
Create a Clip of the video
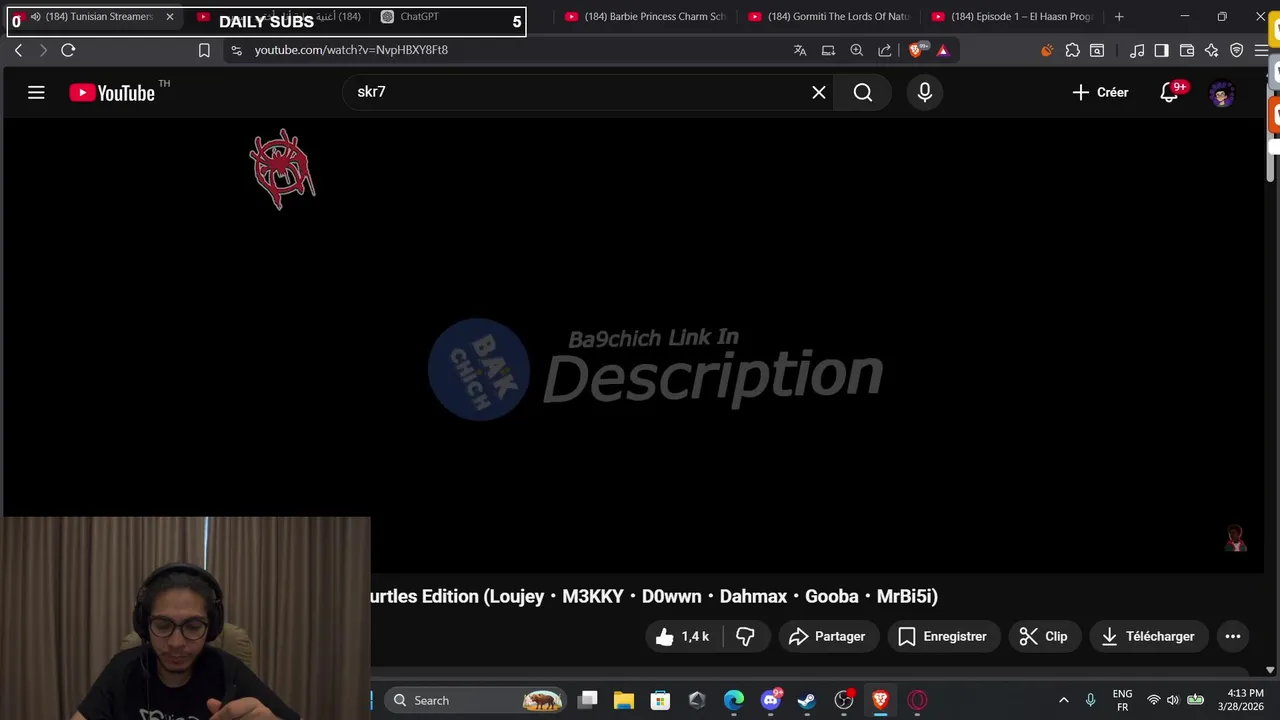point(1043,636)
